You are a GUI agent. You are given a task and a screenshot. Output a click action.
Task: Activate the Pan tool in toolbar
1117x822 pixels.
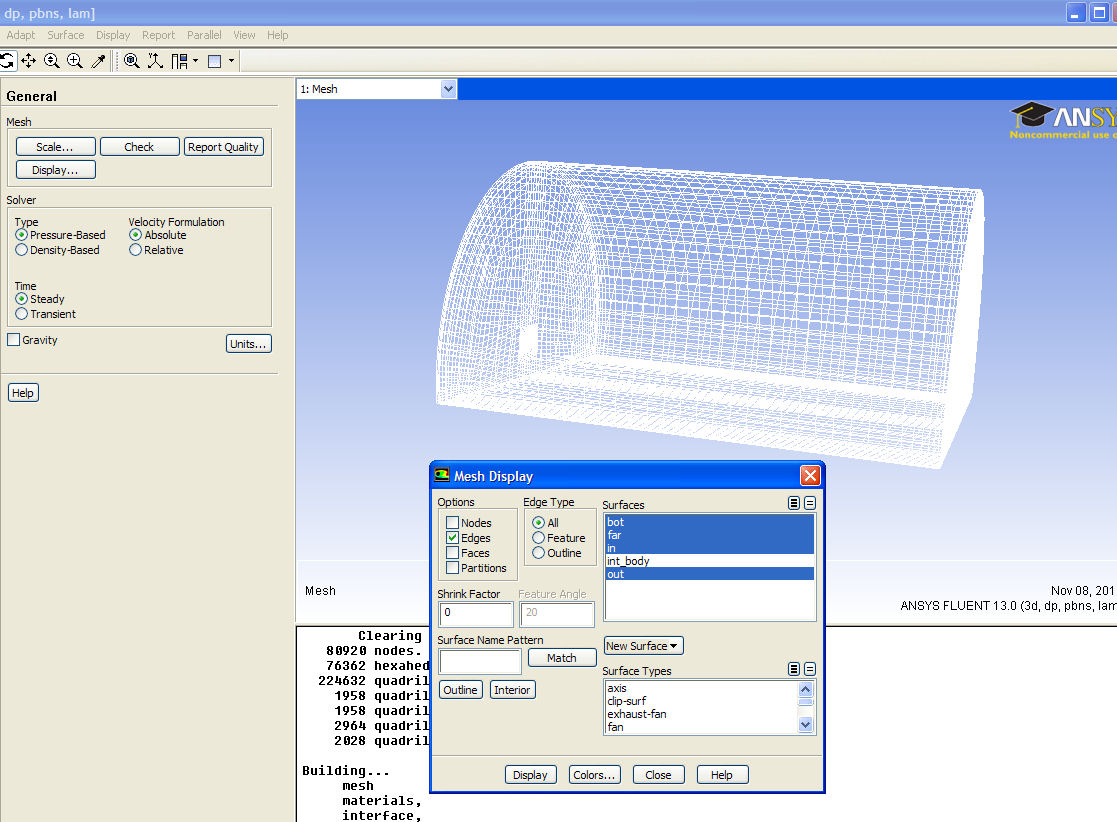point(28,61)
